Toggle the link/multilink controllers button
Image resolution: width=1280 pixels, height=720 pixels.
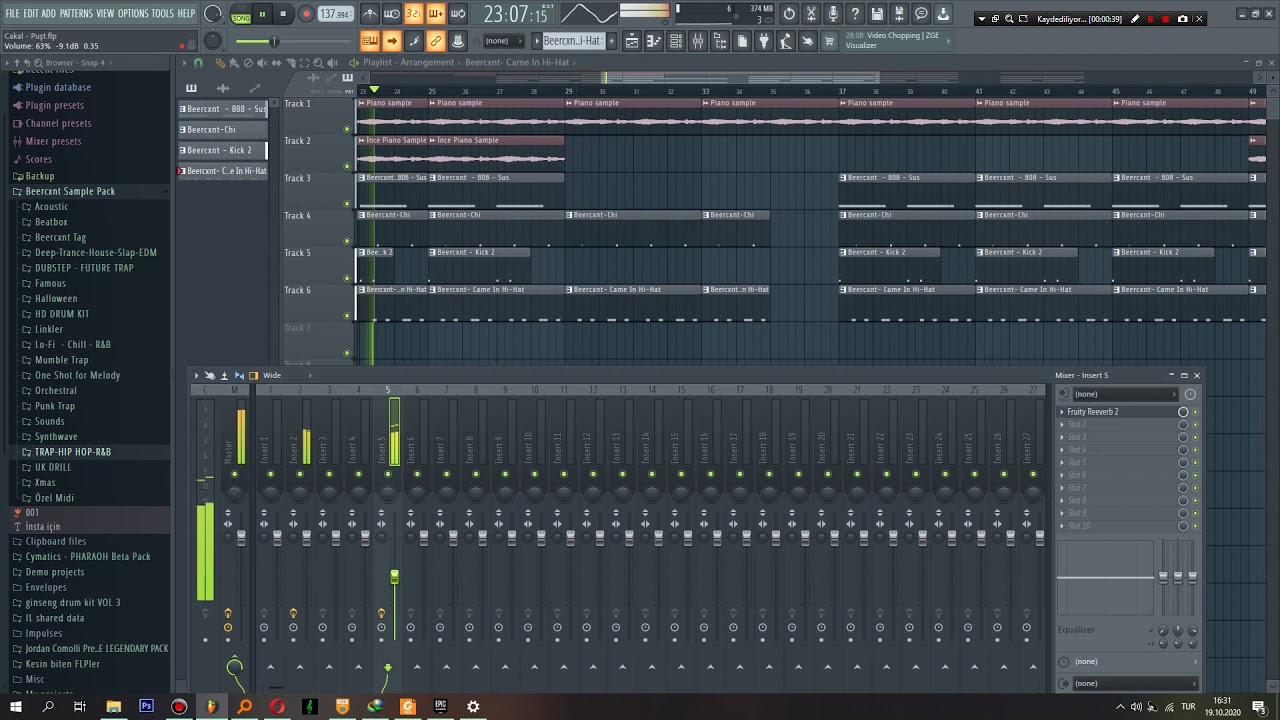coord(436,41)
